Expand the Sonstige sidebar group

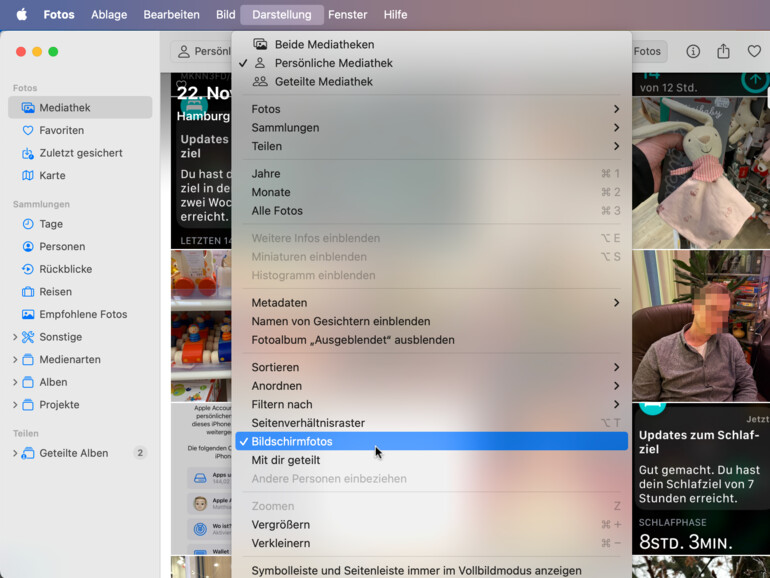tap(15, 337)
